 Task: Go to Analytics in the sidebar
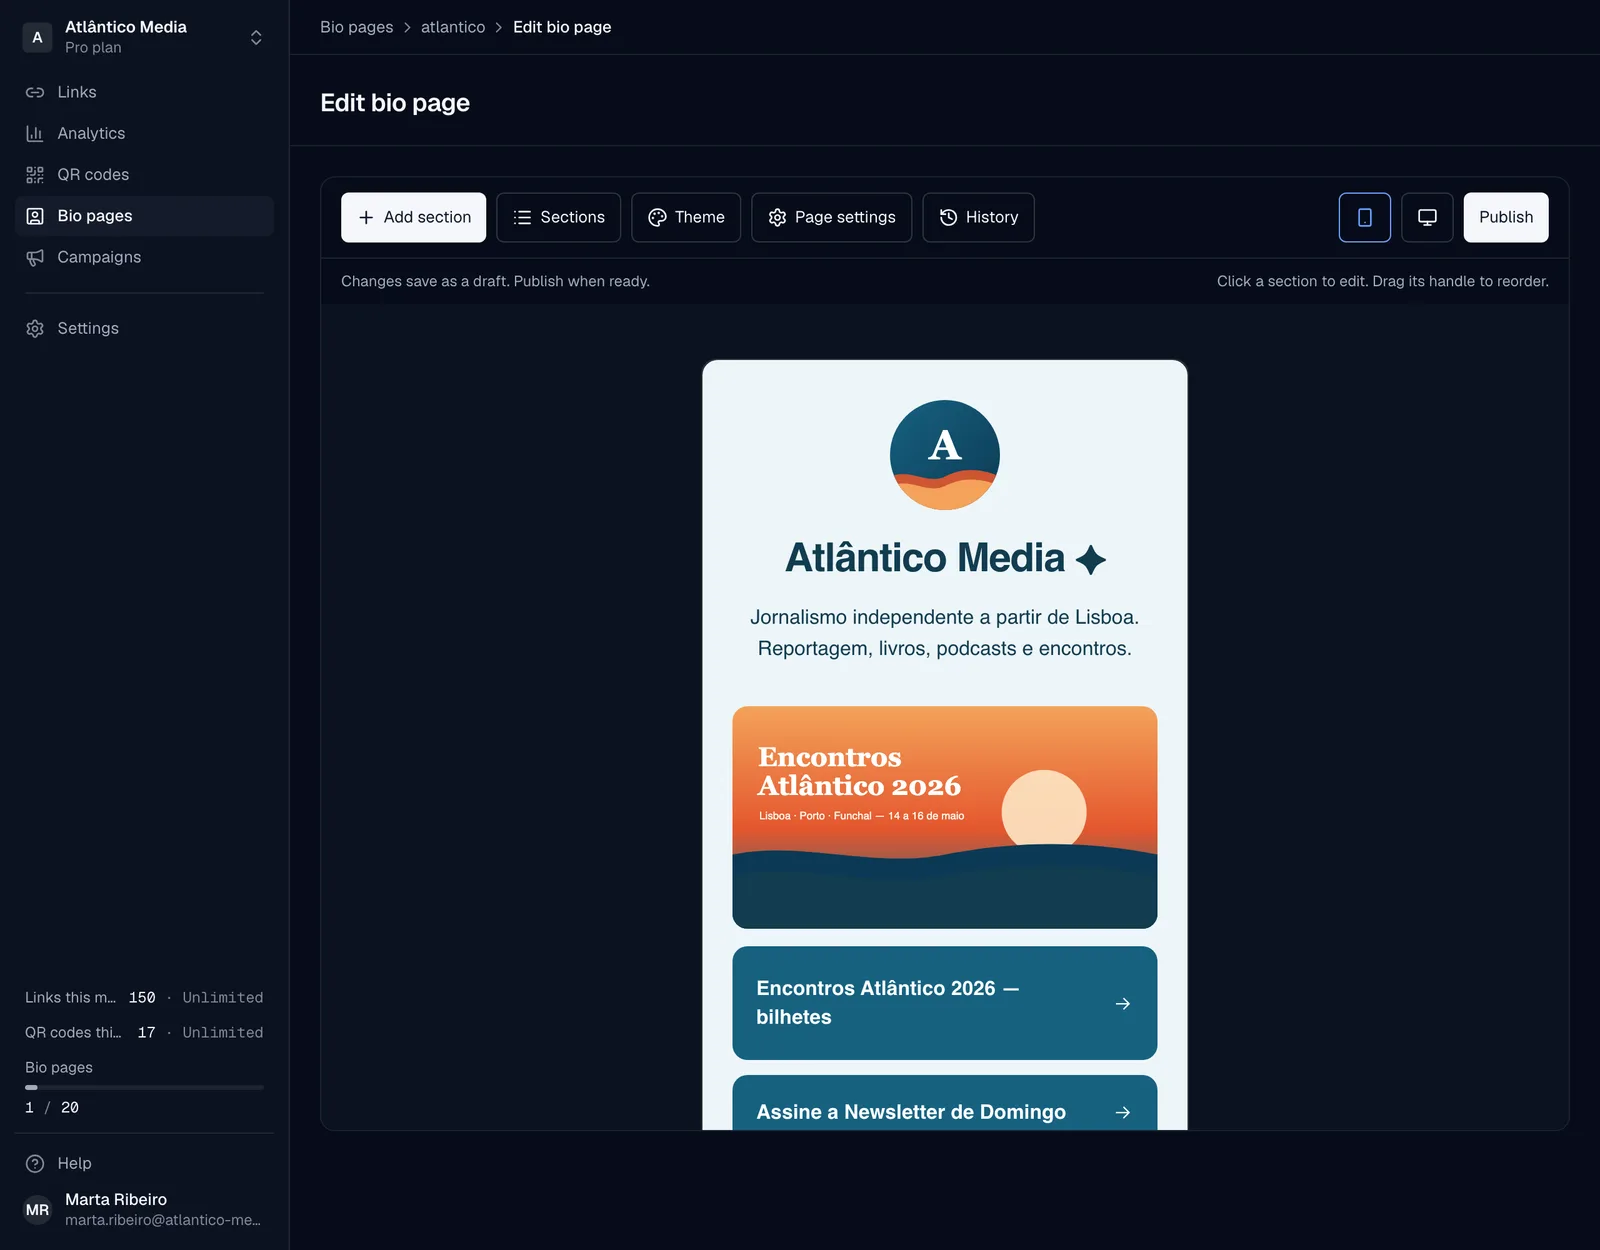coord(144,133)
